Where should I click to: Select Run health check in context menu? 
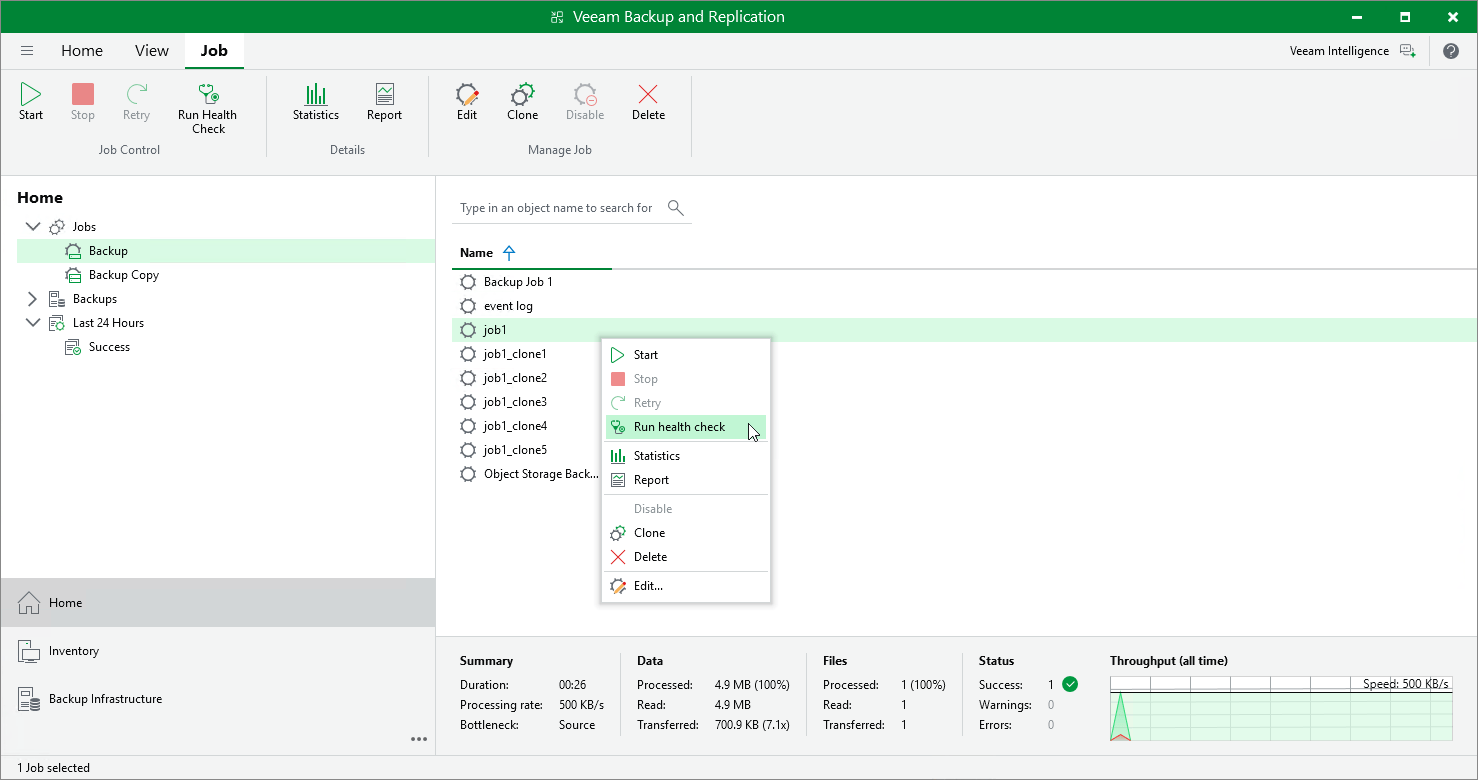pos(678,427)
